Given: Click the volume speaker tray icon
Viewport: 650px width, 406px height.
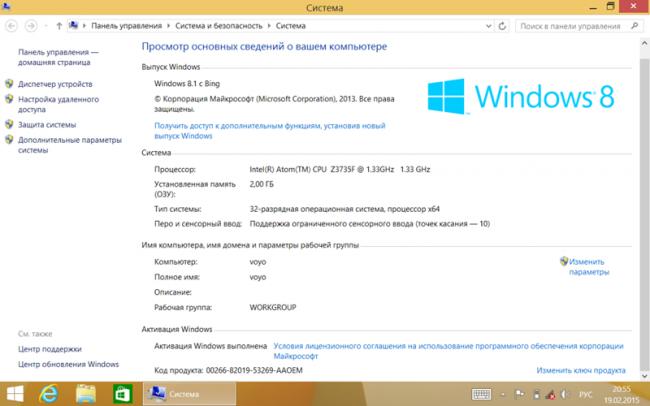Looking at the screenshot, I should coord(565,394).
